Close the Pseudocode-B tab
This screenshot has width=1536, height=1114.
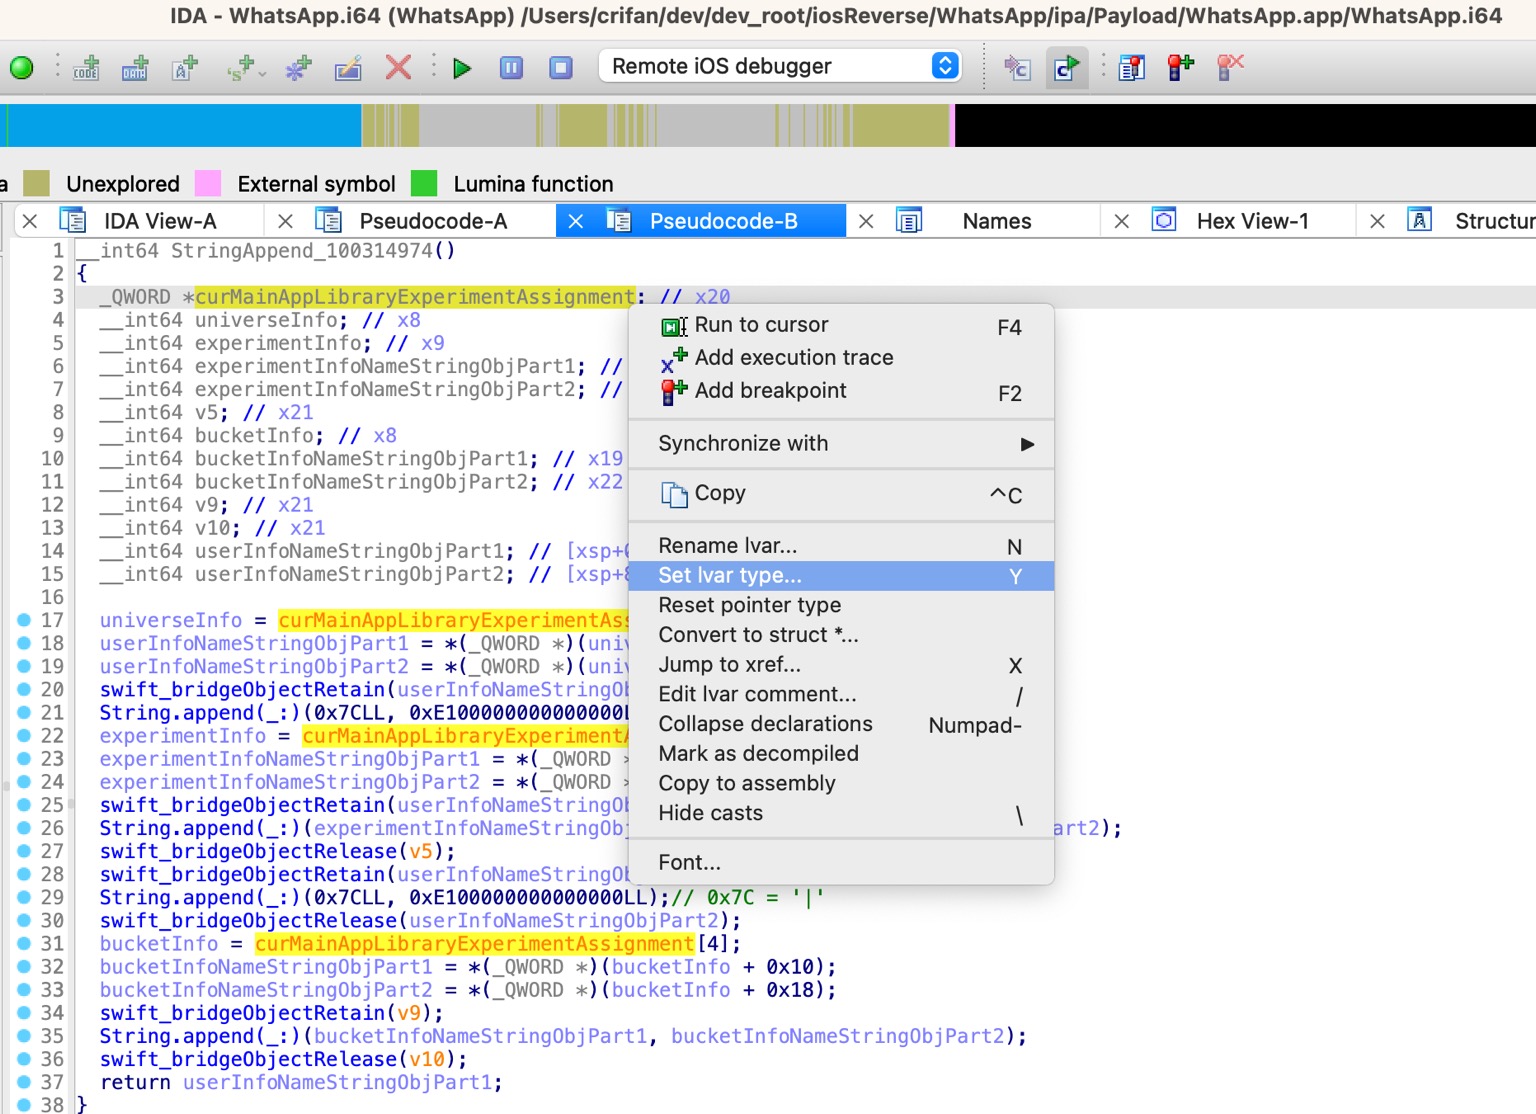(x=576, y=221)
